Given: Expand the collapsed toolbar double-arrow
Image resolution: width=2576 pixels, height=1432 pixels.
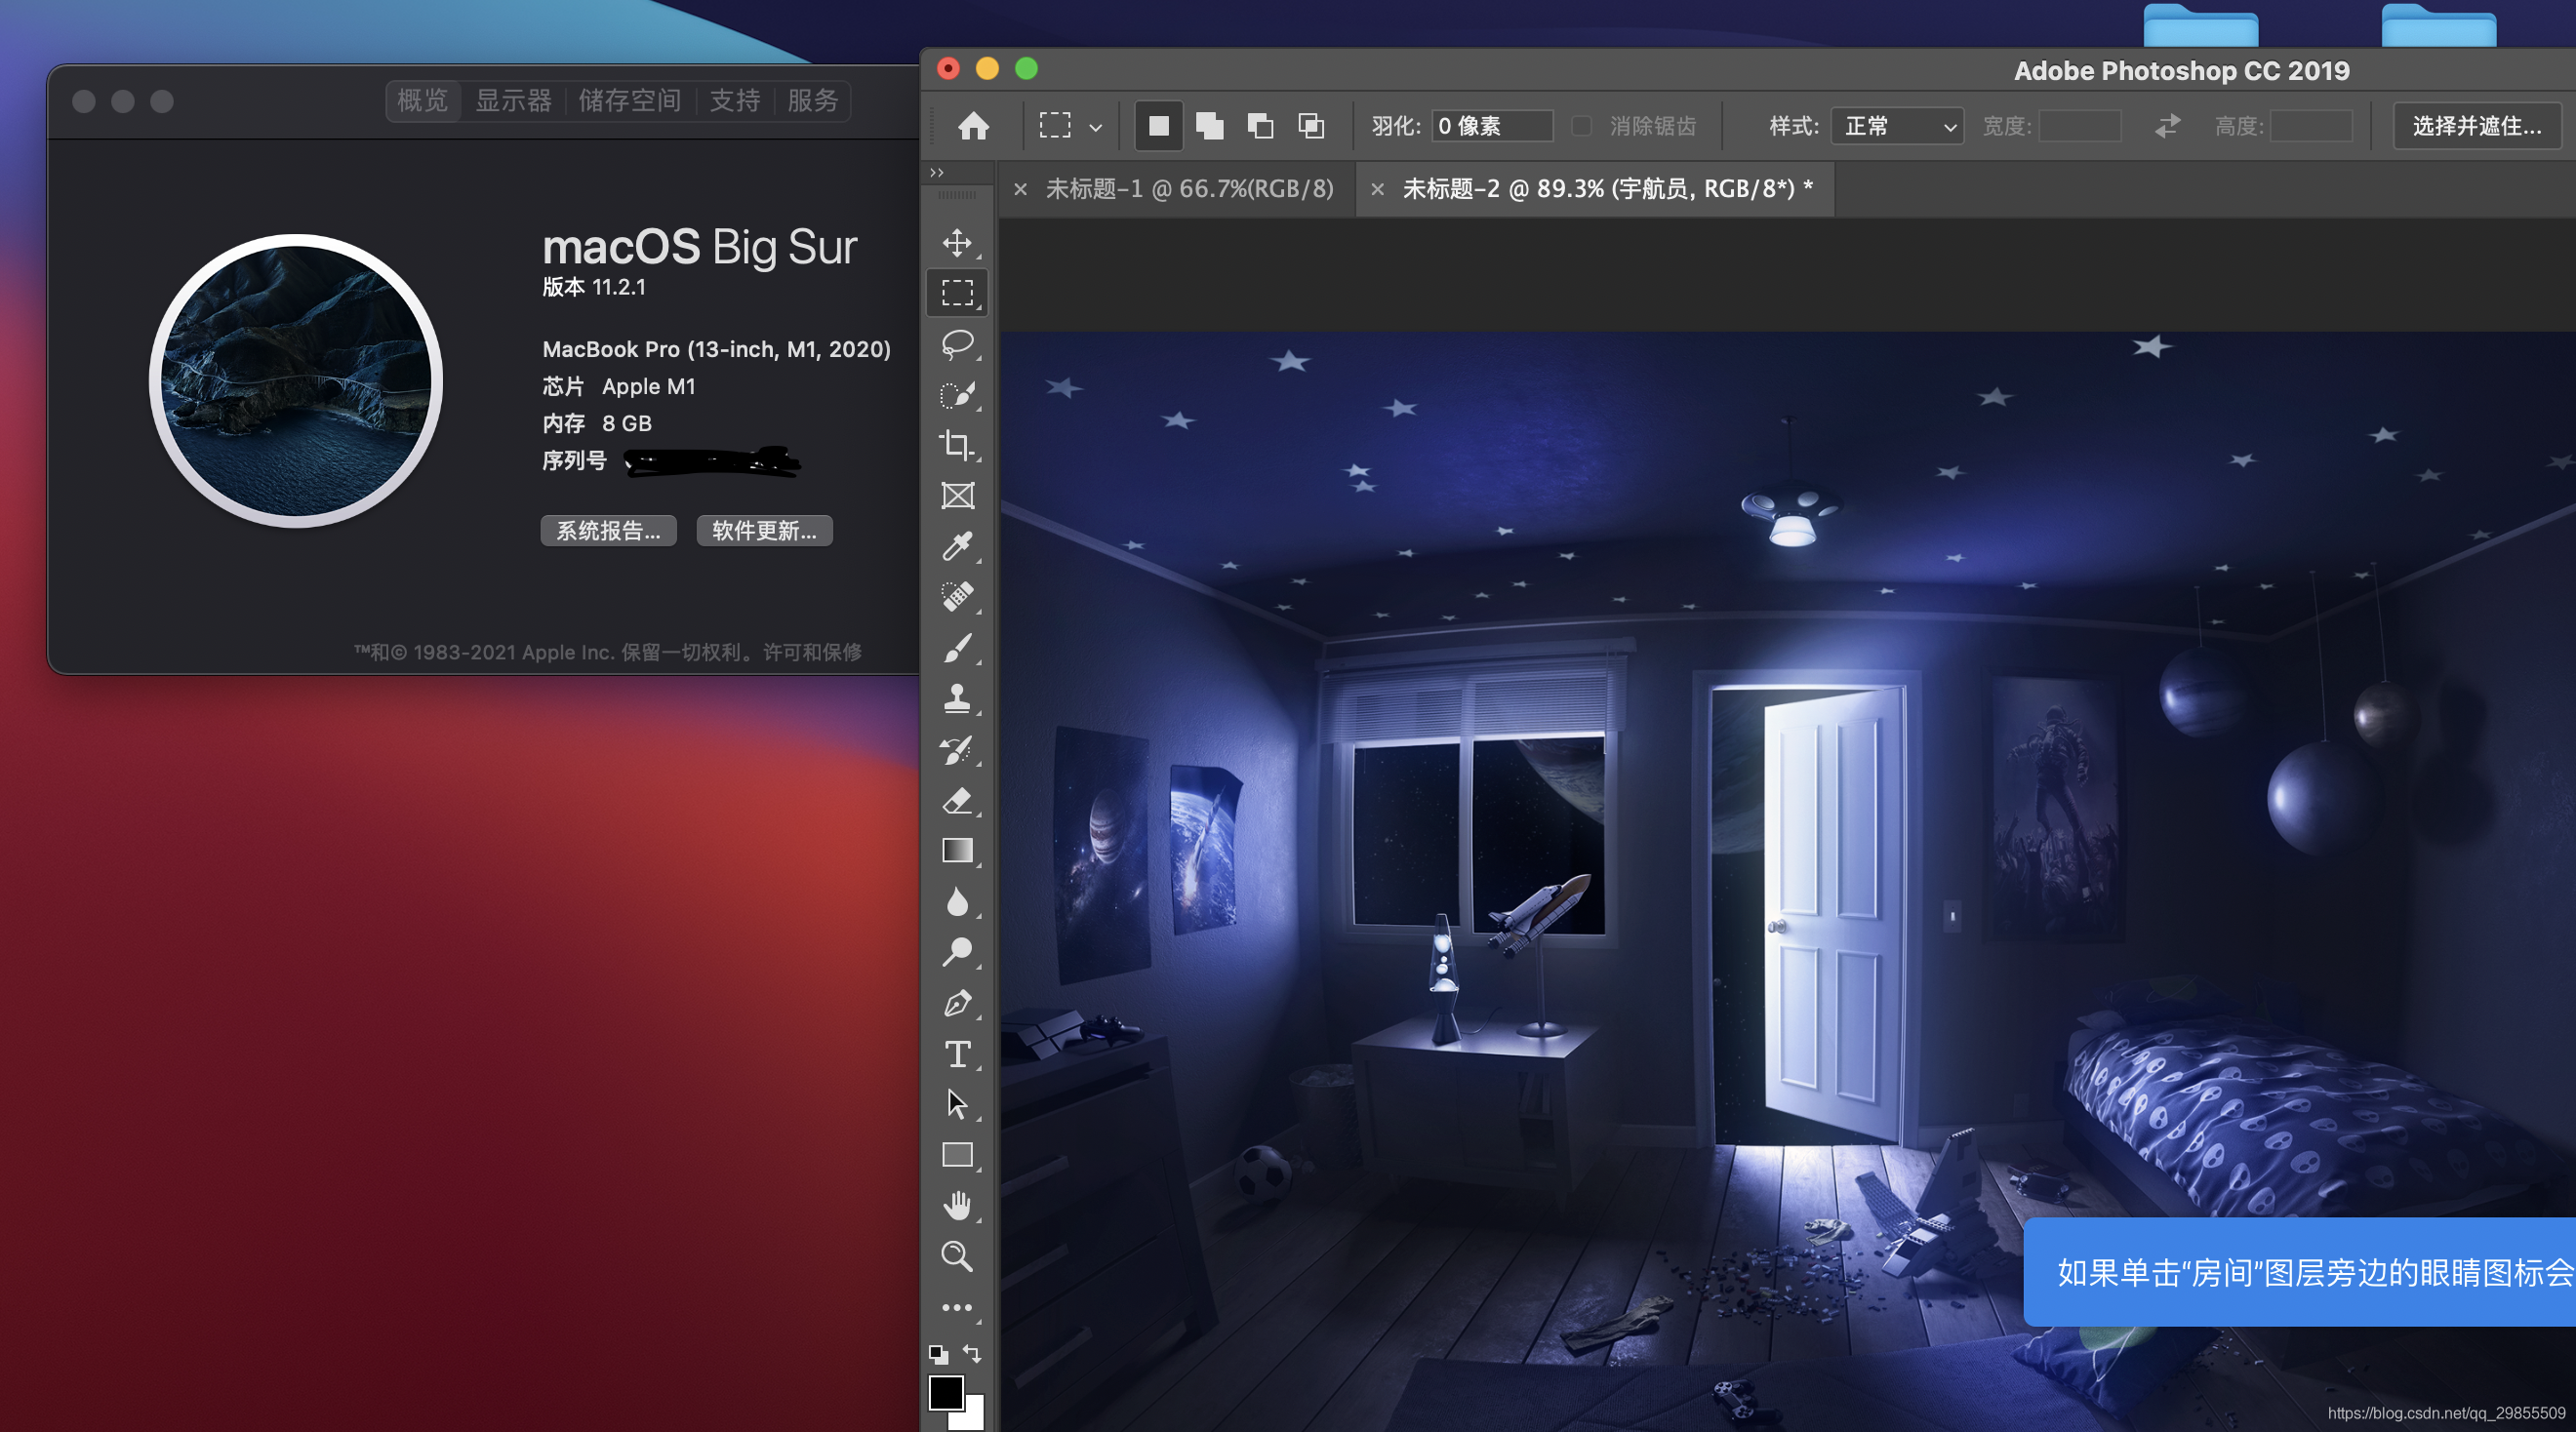Looking at the screenshot, I should click(937, 172).
